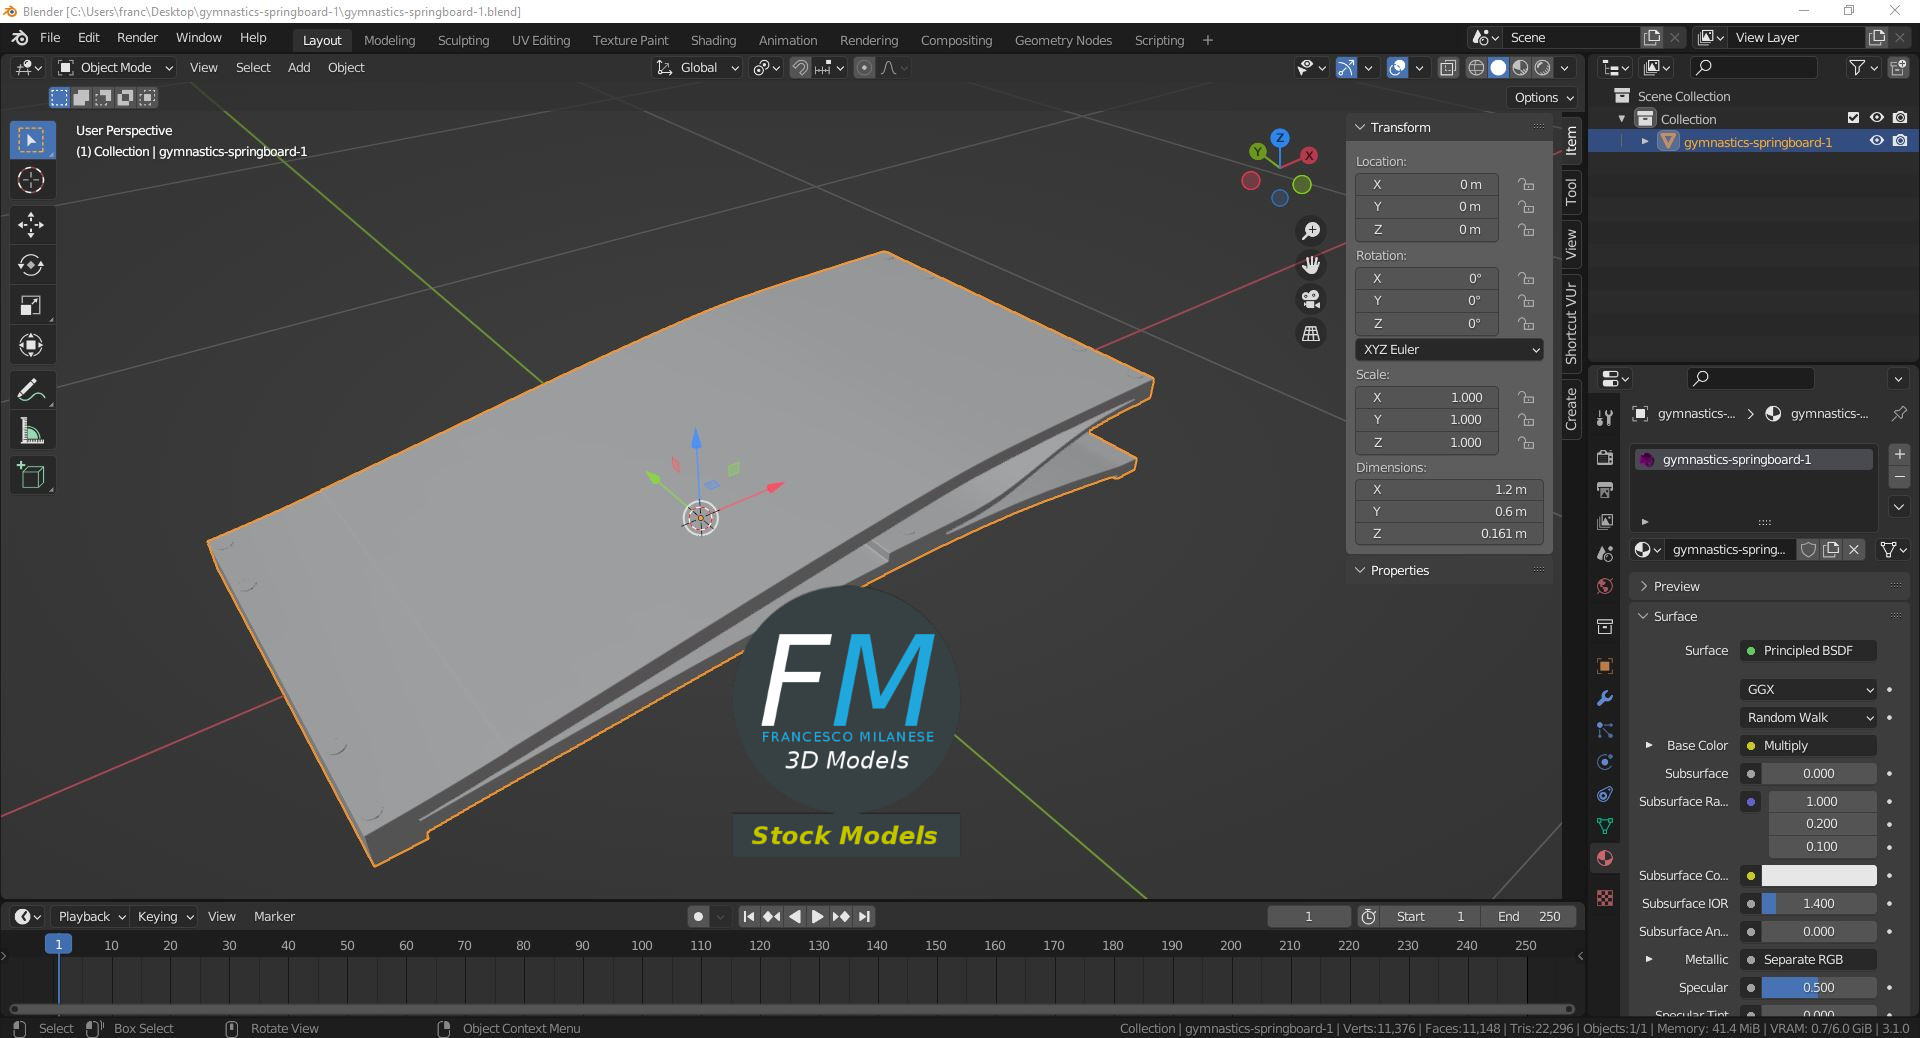1920x1038 pixels.
Task: Open the Render menu
Action: (x=137, y=38)
